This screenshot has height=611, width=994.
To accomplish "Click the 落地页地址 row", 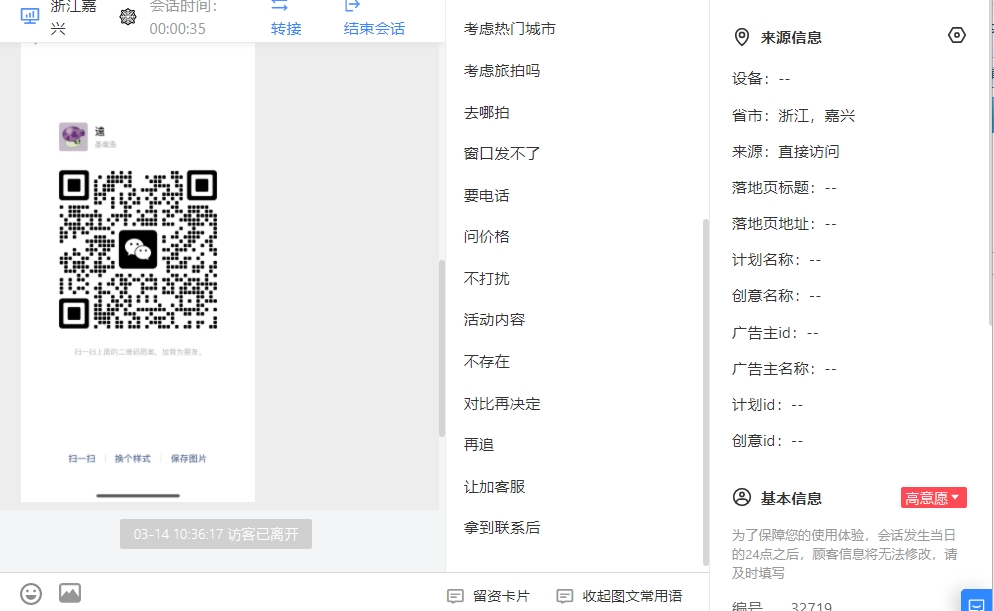I will (784, 224).
